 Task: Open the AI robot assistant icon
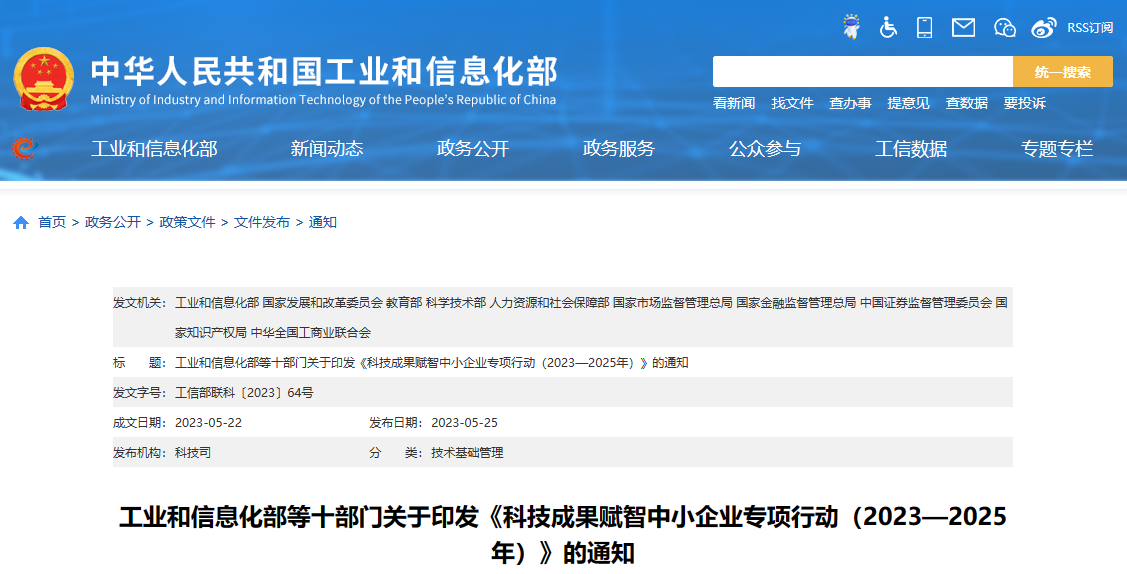coord(851,27)
